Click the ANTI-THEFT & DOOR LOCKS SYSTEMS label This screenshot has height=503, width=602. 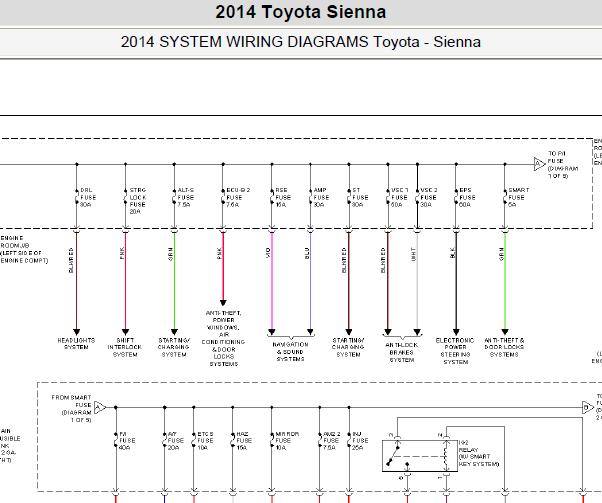tap(504, 347)
